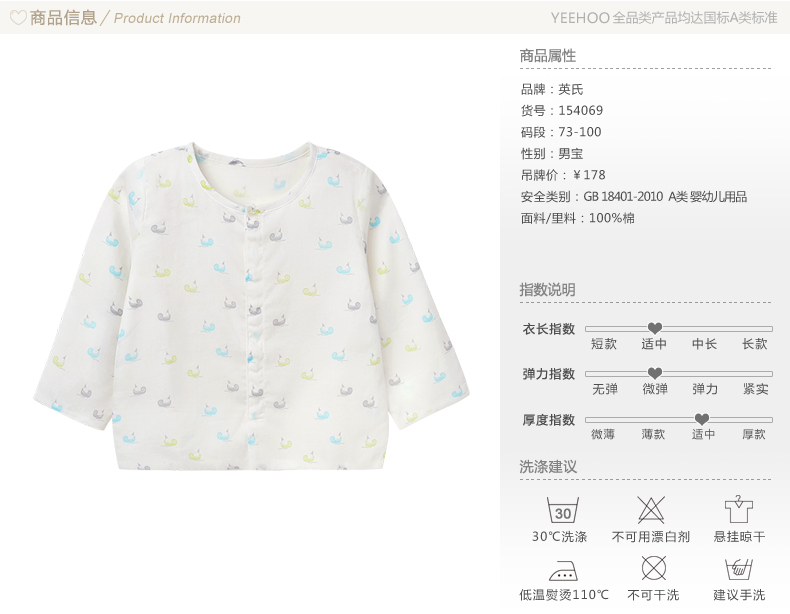Viewport: 790px width, 614px height.
Task: Click the heart marker on 弹力指数 slider
Action: 654,373
